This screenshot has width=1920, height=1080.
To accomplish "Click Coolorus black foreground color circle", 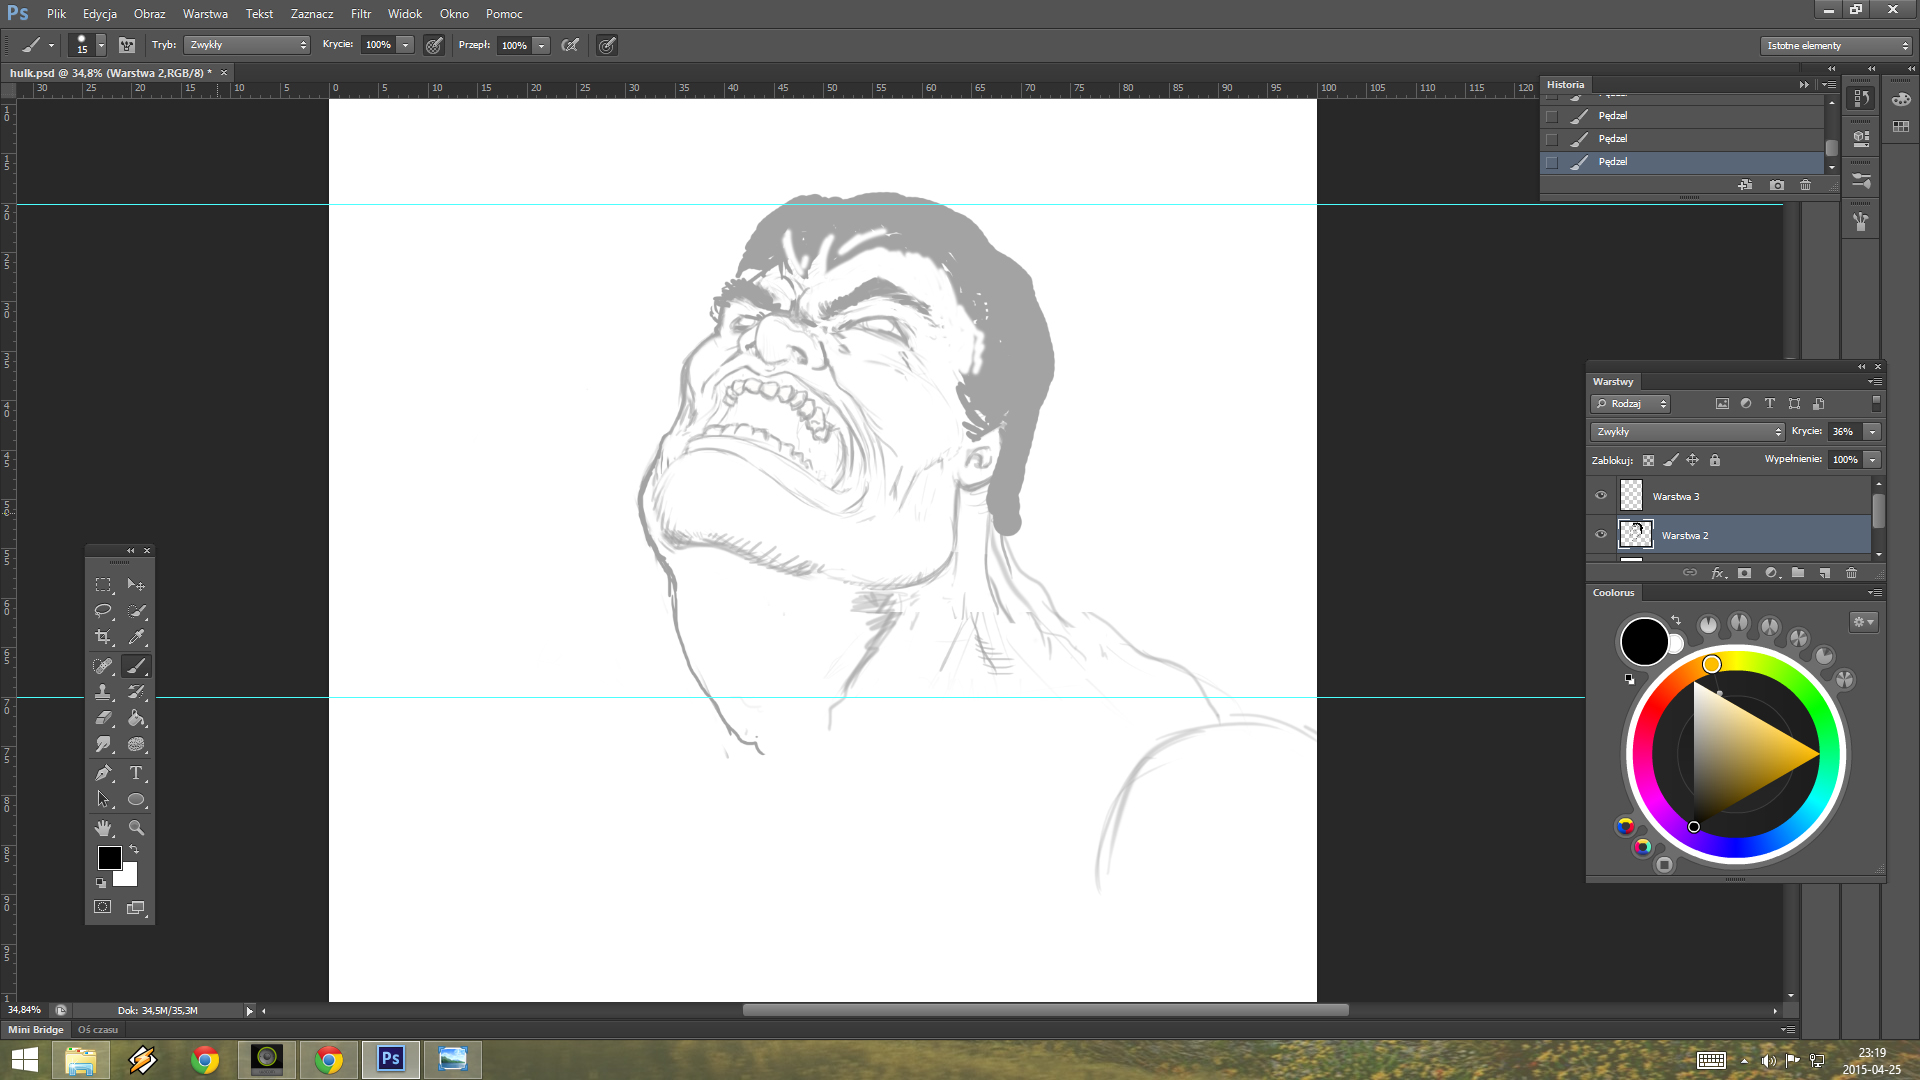I will (x=1644, y=641).
